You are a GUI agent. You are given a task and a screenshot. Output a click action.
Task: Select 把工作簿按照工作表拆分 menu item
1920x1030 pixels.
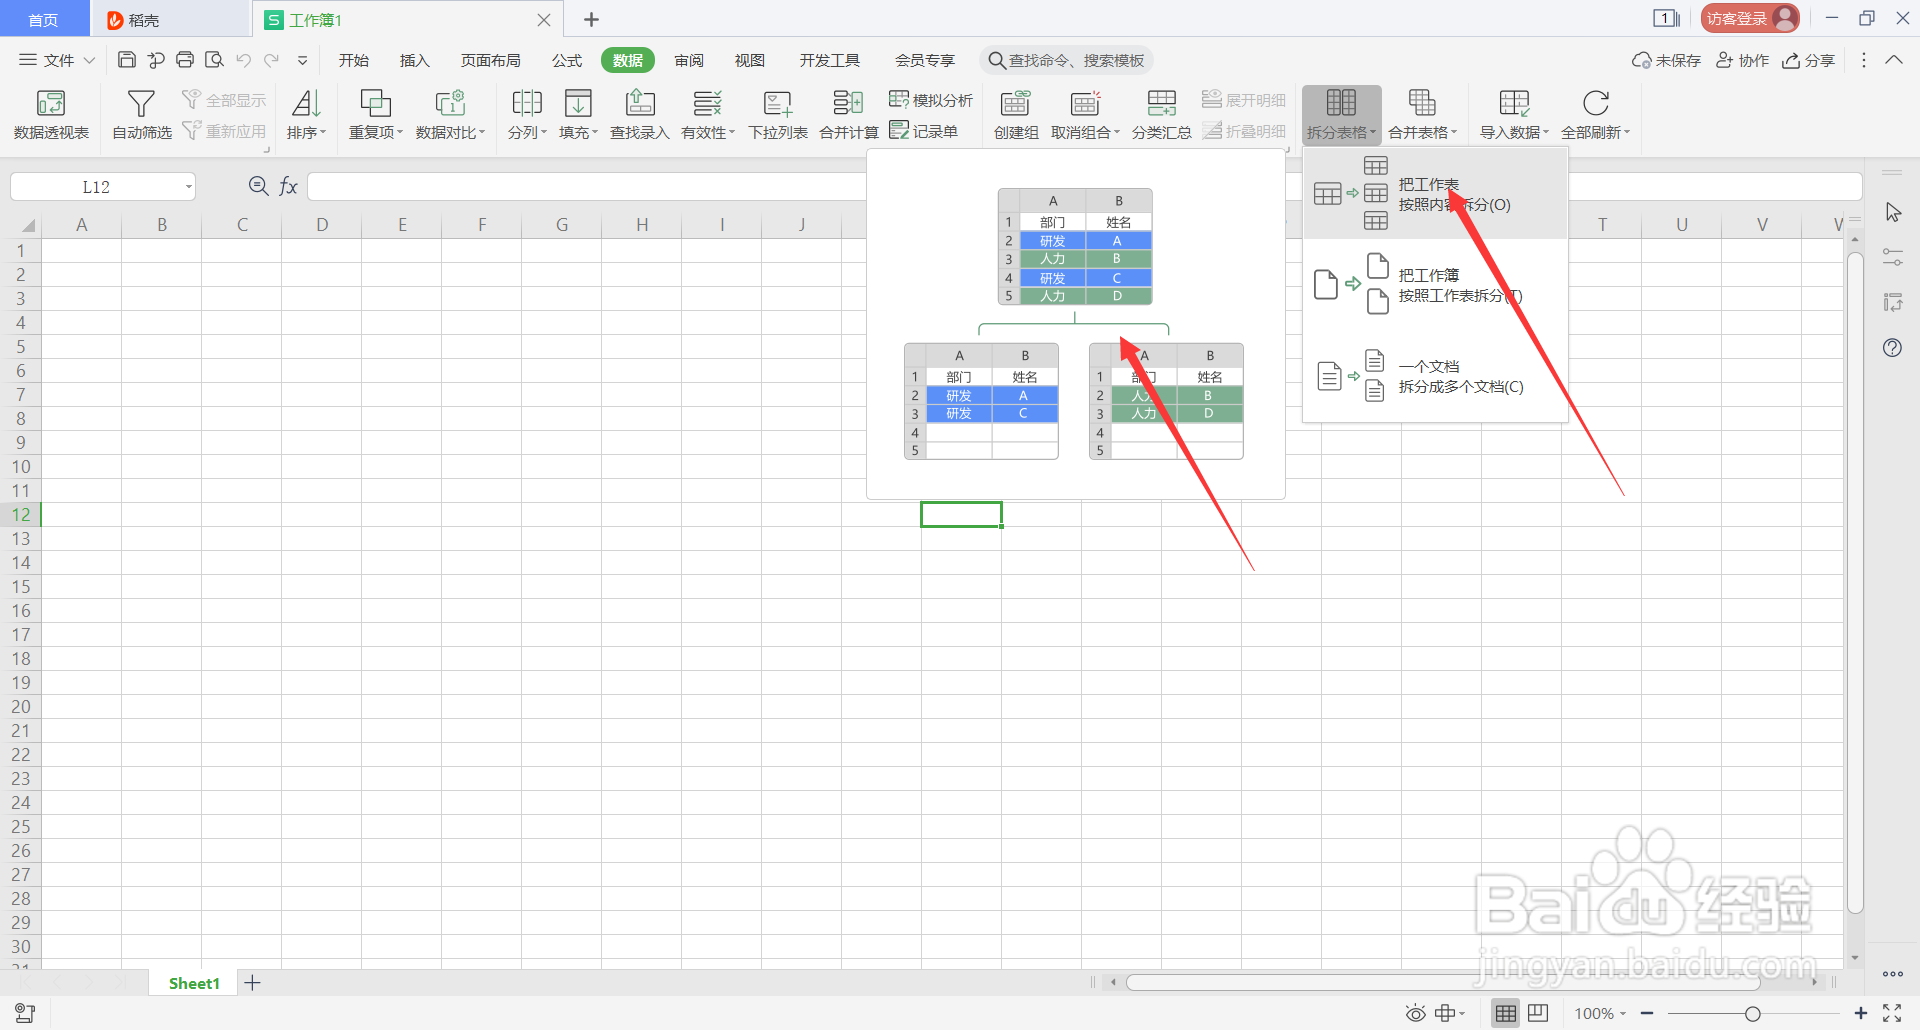click(x=1435, y=285)
